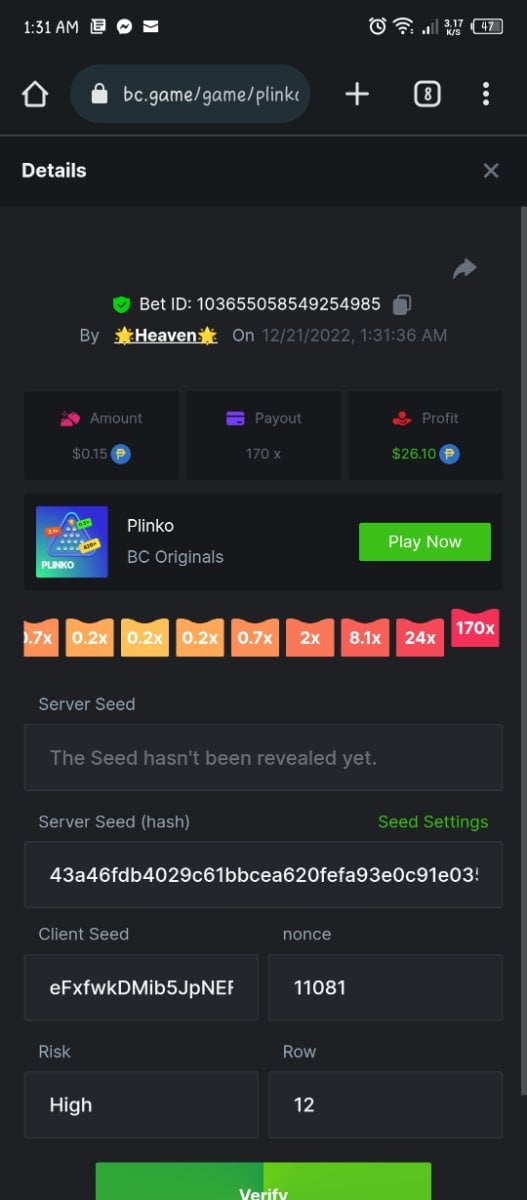Open Seed Settings link
Viewport: 527px width, 1200px height.
433,822
